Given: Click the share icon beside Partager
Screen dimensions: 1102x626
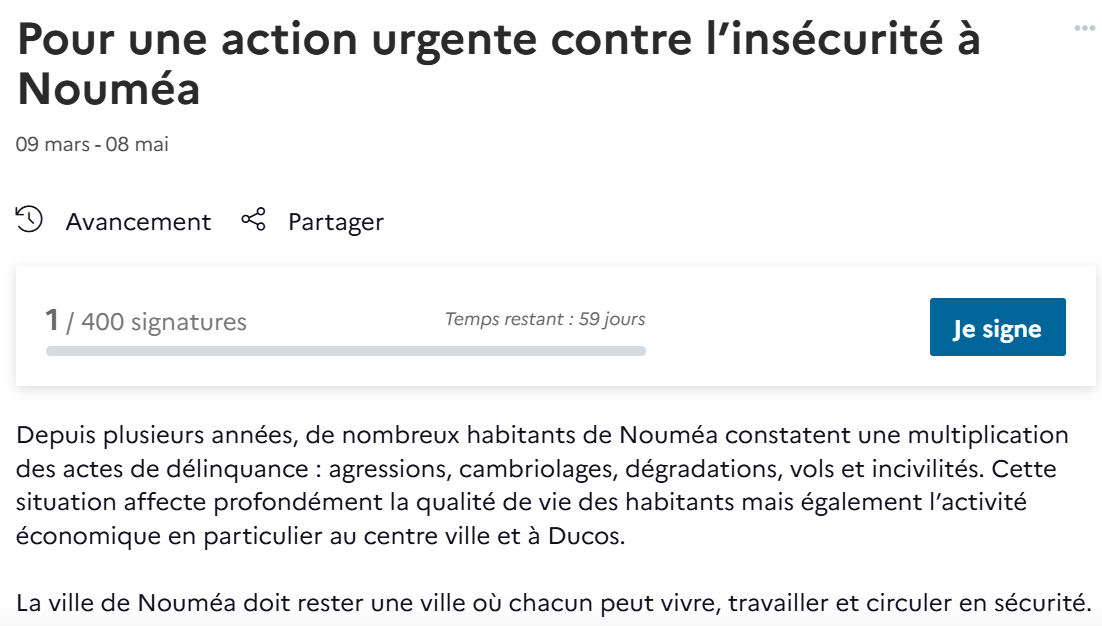Looking at the screenshot, I should [254, 220].
